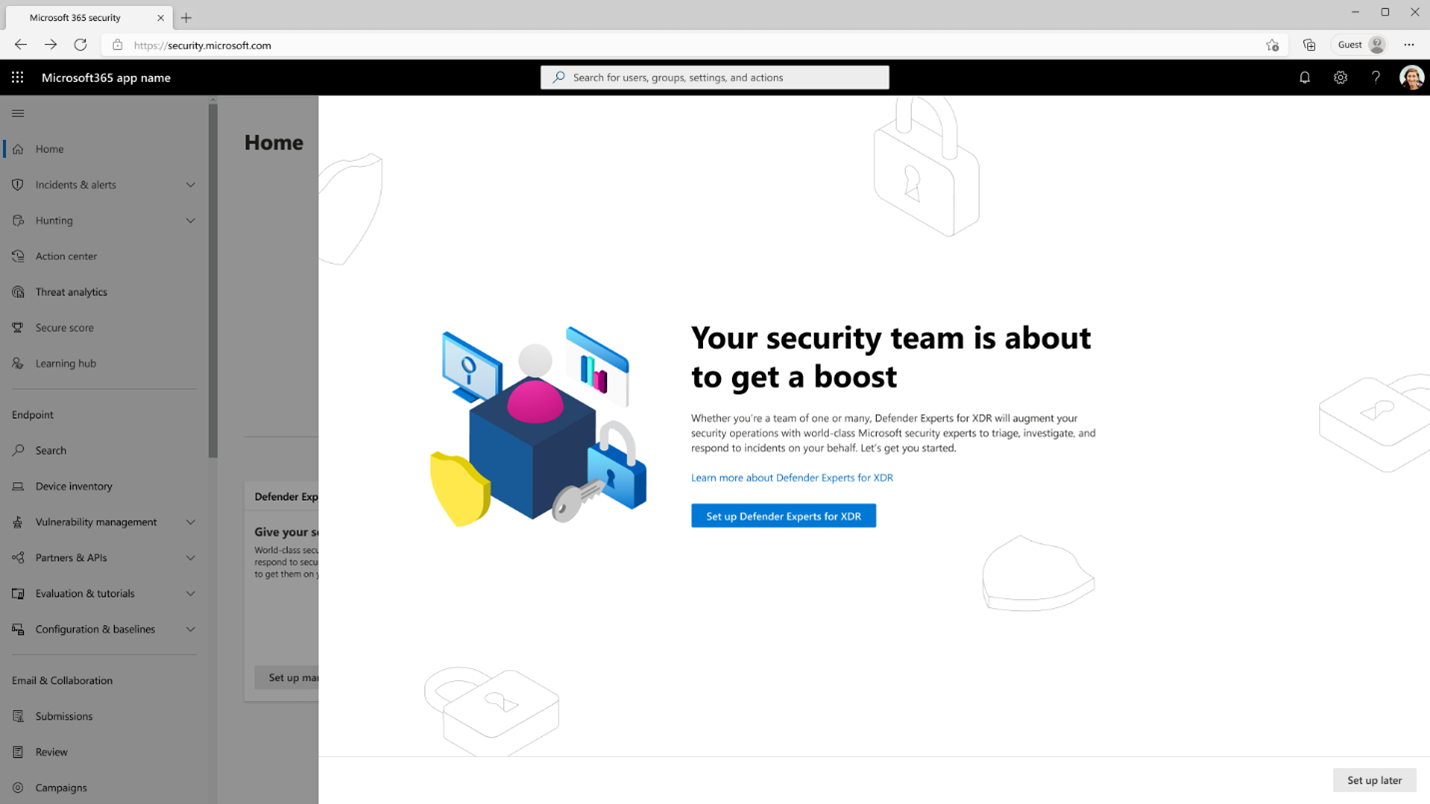Click the Set up later button
Screen dimensions: 1430x804
pyautogui.click(x=1374, y=780)
